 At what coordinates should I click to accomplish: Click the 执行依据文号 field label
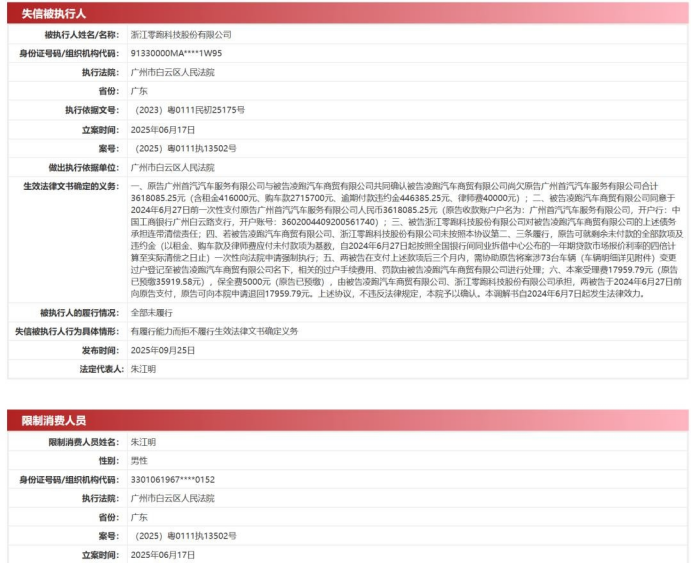point(91,110)
